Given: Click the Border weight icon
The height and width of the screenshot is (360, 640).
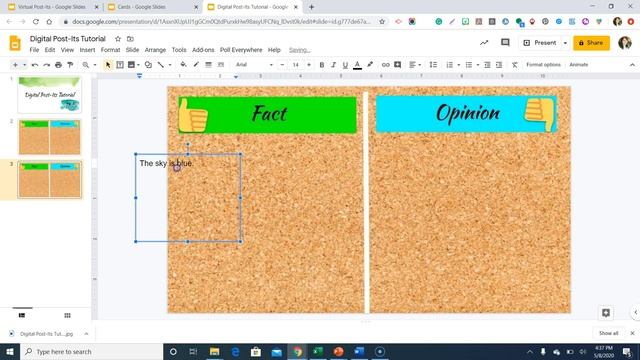Looking at the screenshot, I should point(208,65).
